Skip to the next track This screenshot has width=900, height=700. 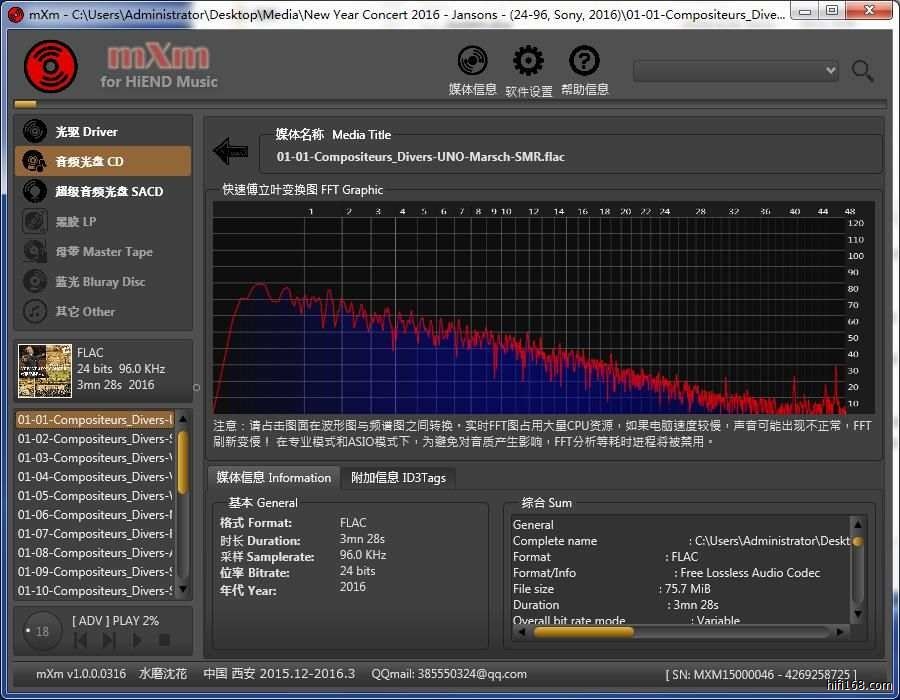pyautogui.click(x=109, y=640)
